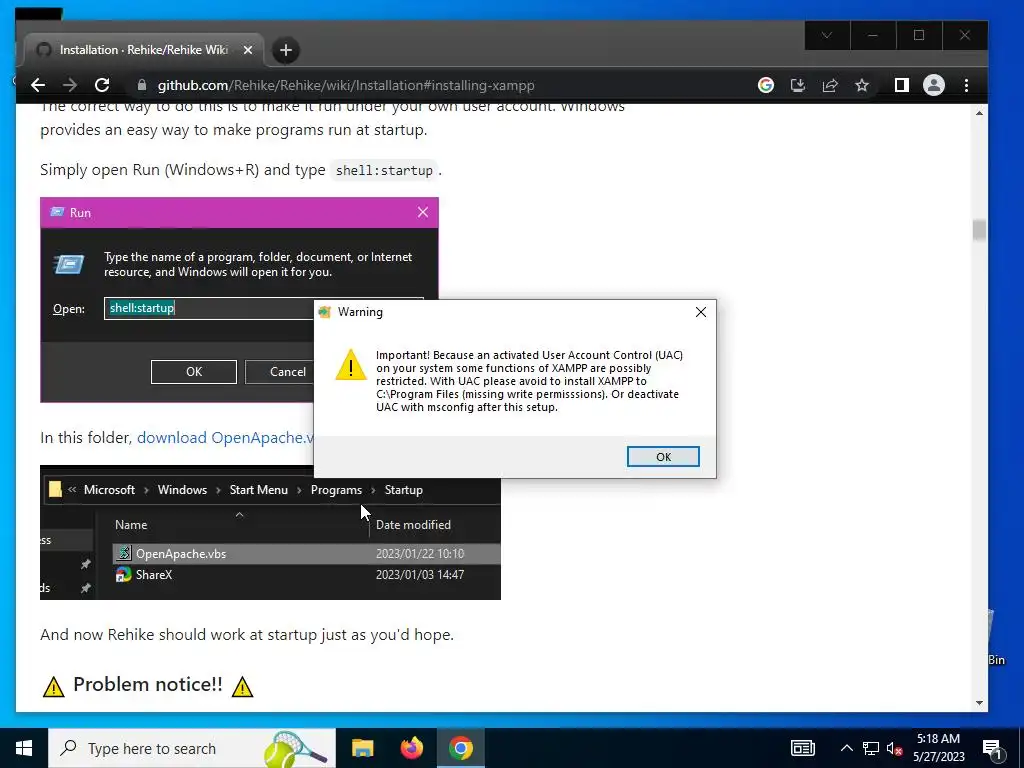Image resolution: width=1024 pixels, height=768 pixels.
Task: Open the Chrome three-dot menu
Action: coord(967,85)
